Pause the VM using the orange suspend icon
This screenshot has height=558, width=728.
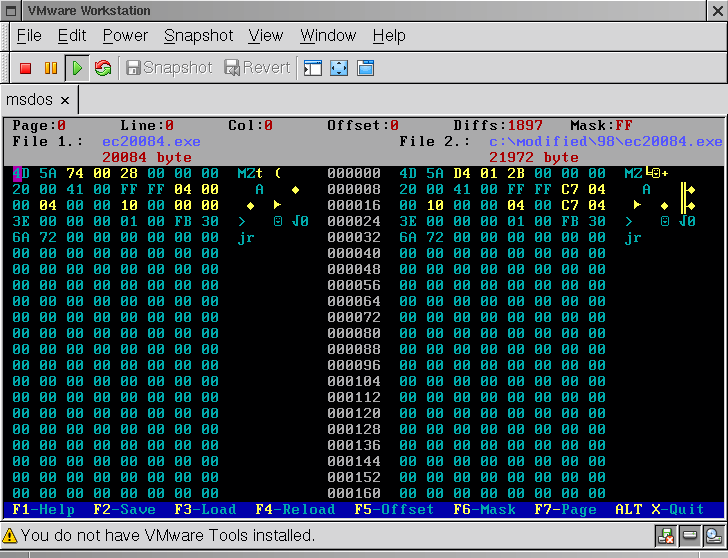51,68
